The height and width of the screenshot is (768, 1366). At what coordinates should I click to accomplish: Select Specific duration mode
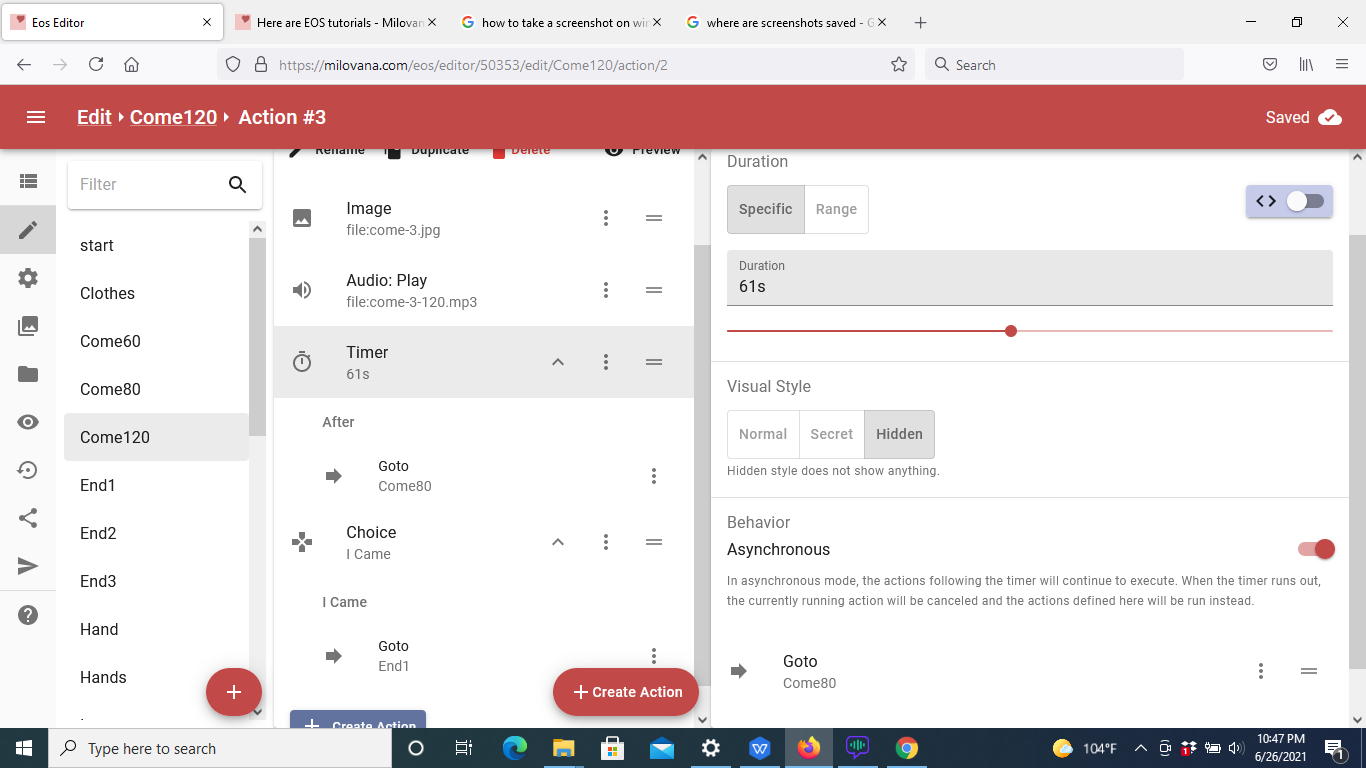coord(766,209)
